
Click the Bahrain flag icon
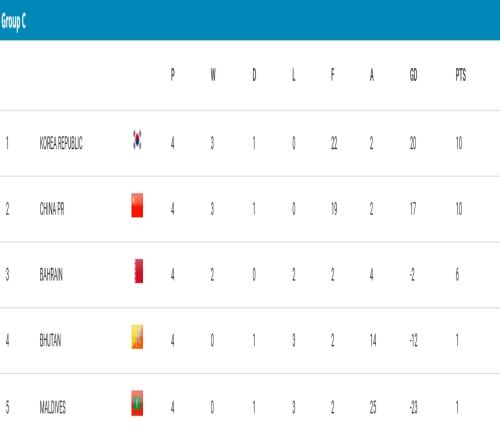[139, 271]
